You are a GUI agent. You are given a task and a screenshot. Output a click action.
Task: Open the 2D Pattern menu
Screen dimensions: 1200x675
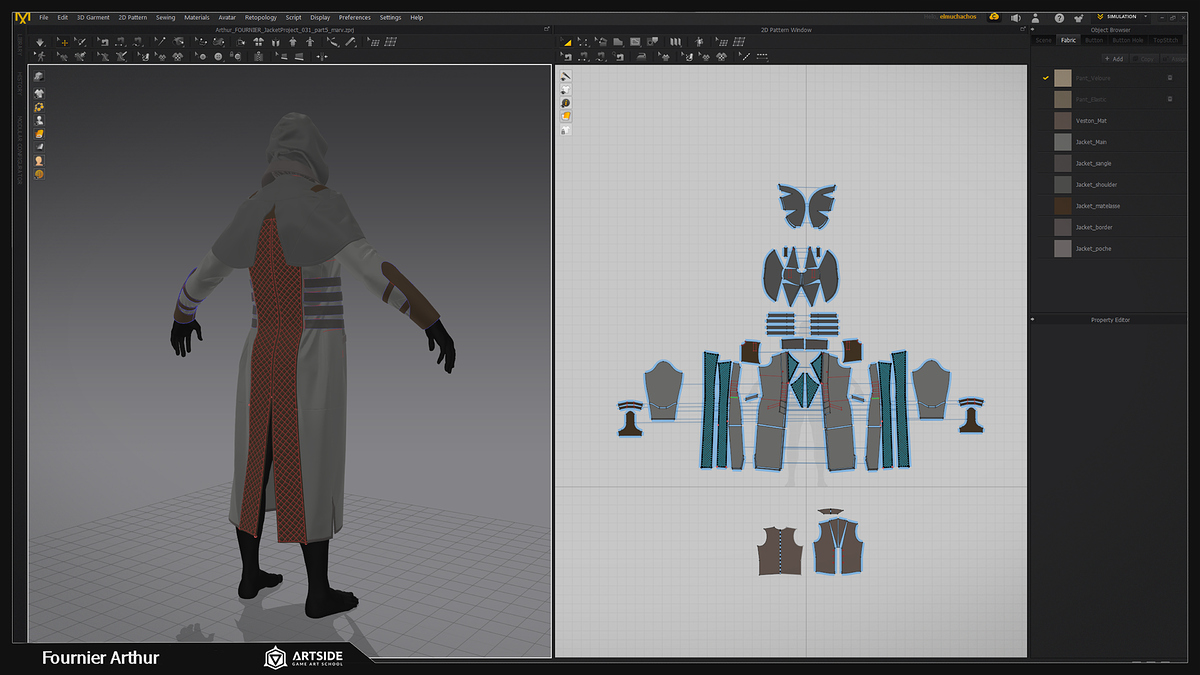(132, 17)
